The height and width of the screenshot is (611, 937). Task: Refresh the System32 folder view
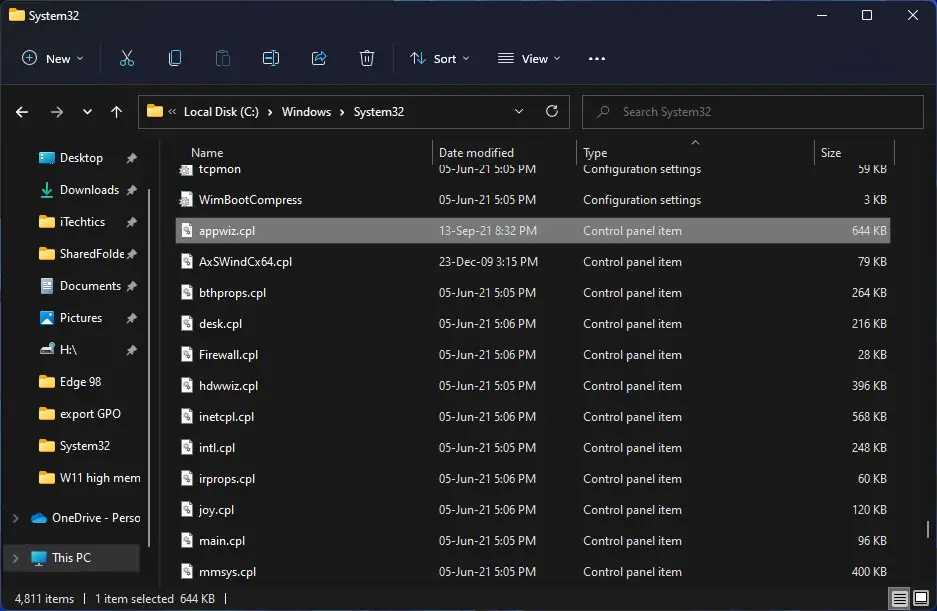tap(552, 111)
